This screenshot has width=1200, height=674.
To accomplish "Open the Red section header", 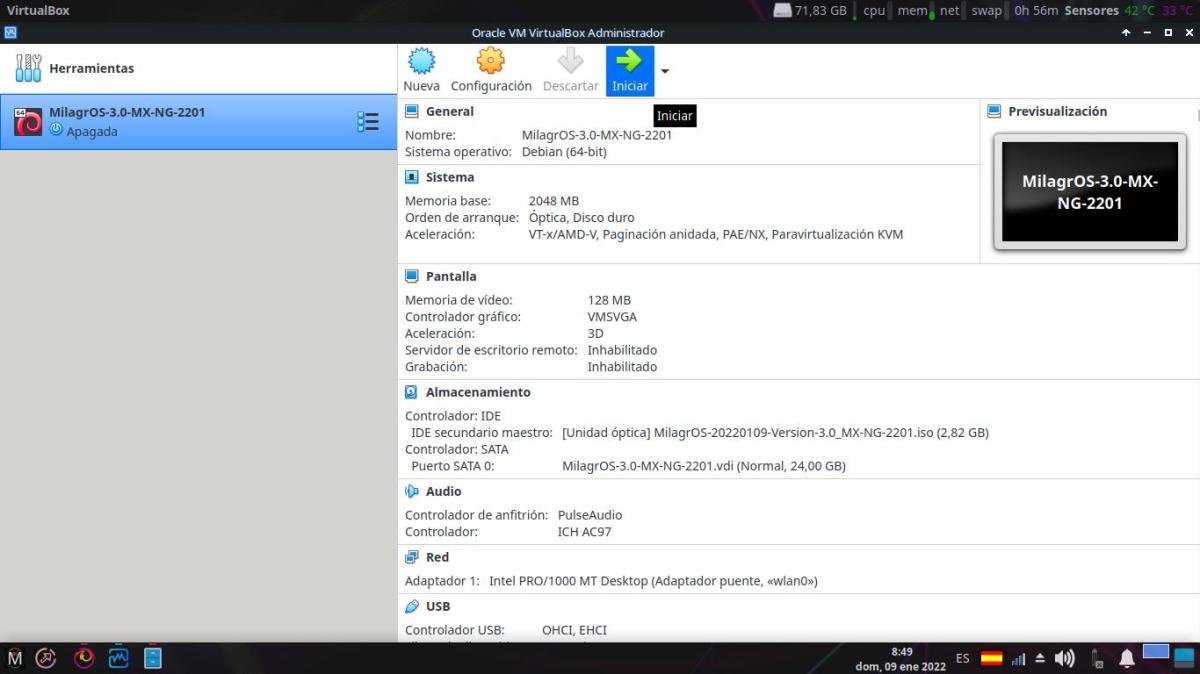I will pyautogui.click(x=437, y=557).
